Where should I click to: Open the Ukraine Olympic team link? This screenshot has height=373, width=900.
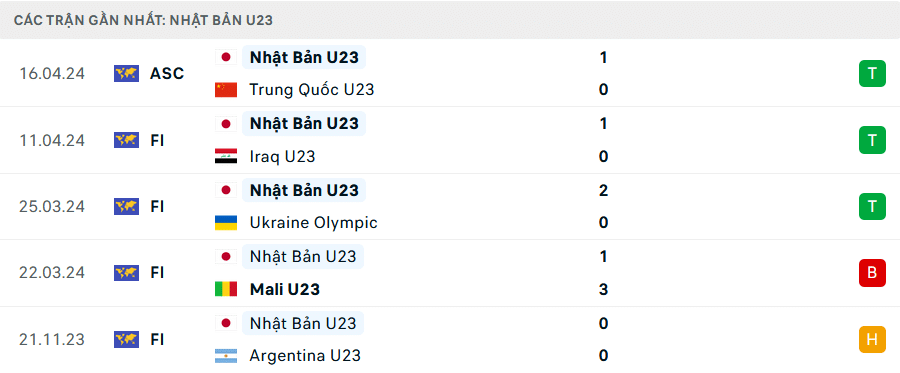pyautogui.click(x=313, y=223)
